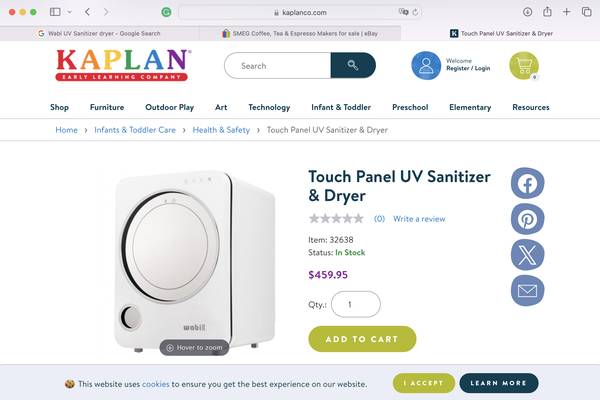600x400 pixels.
Task: Open the shopping cart icon
Action: (x=524, y=65)
